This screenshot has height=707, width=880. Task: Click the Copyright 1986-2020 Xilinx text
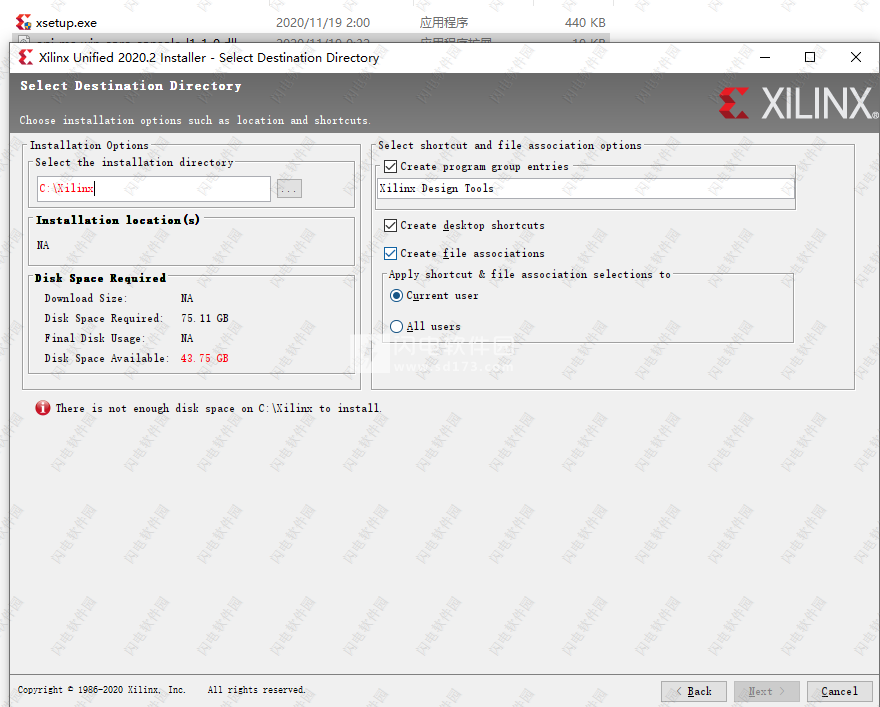[102, 690]
